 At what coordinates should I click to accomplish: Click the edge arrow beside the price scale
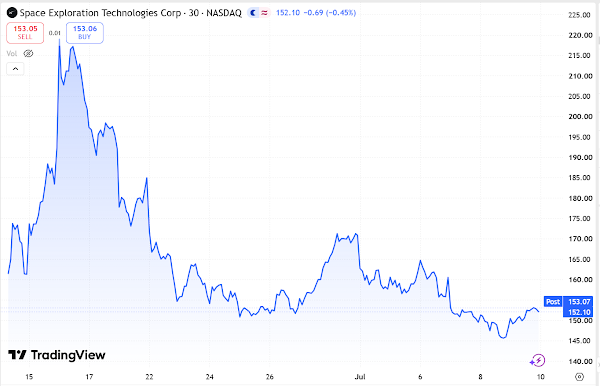(598, 365)
